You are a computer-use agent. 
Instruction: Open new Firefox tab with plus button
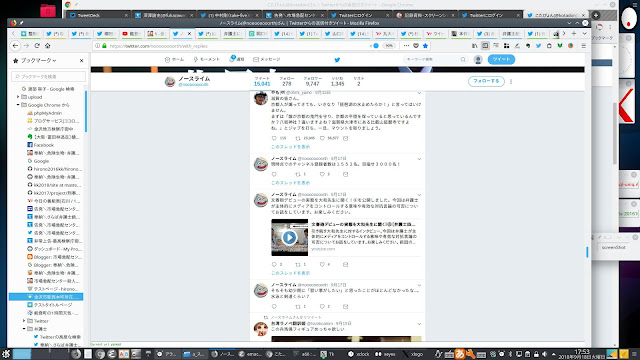(574, 33)
